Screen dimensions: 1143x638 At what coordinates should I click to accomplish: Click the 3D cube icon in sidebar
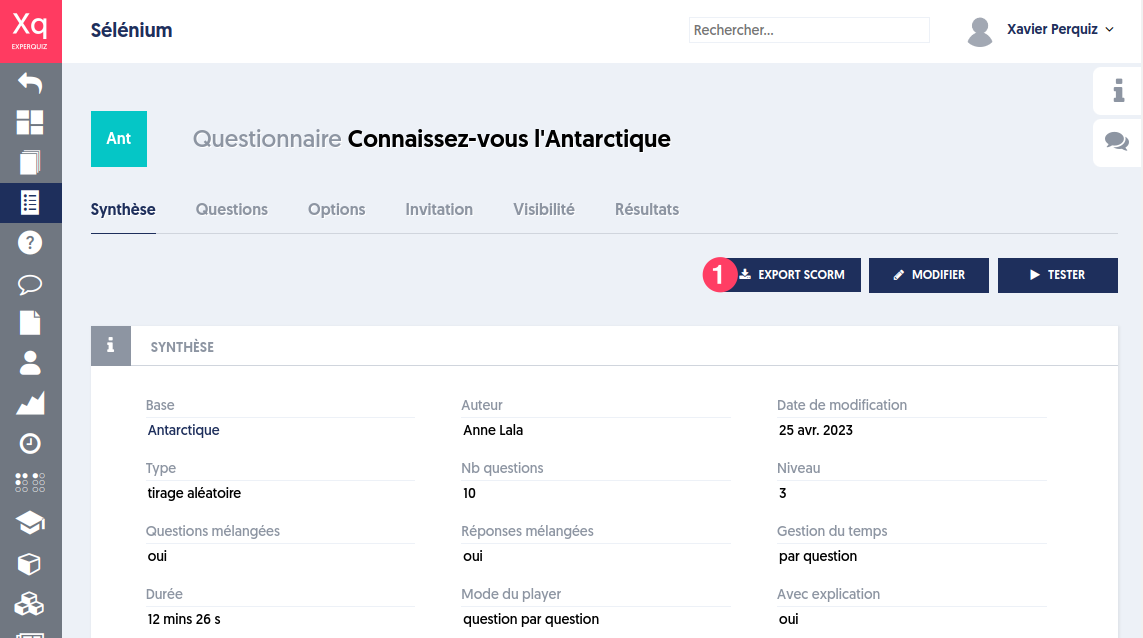(x=30, y=562)
